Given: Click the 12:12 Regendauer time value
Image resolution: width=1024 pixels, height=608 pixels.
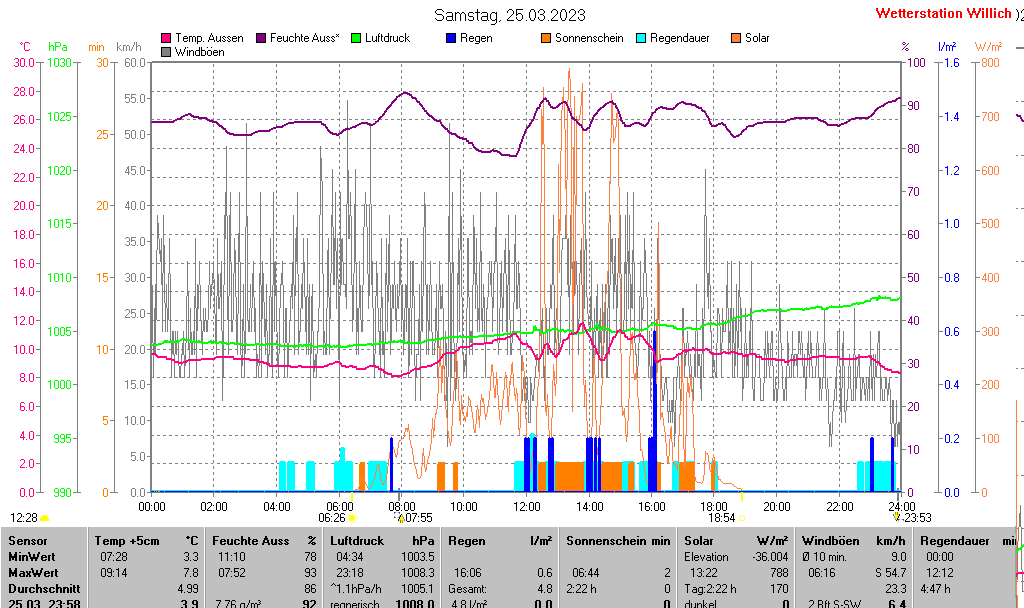Looking at the screenshot, I should [940, 573].
